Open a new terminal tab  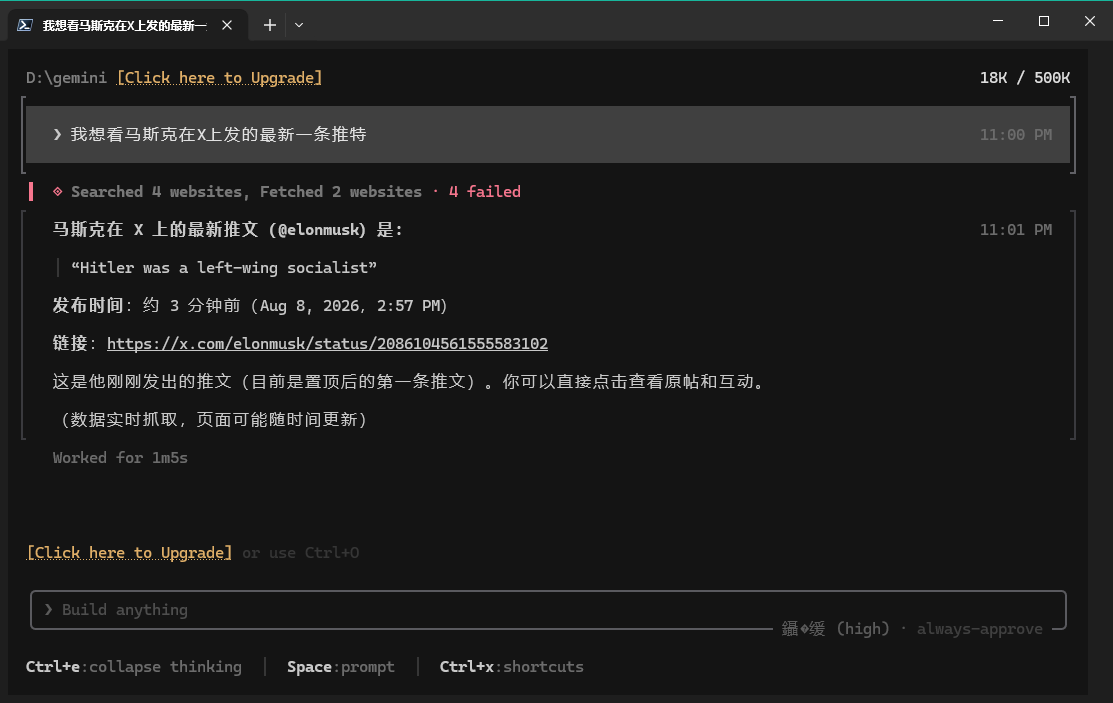tap(270, 25)
